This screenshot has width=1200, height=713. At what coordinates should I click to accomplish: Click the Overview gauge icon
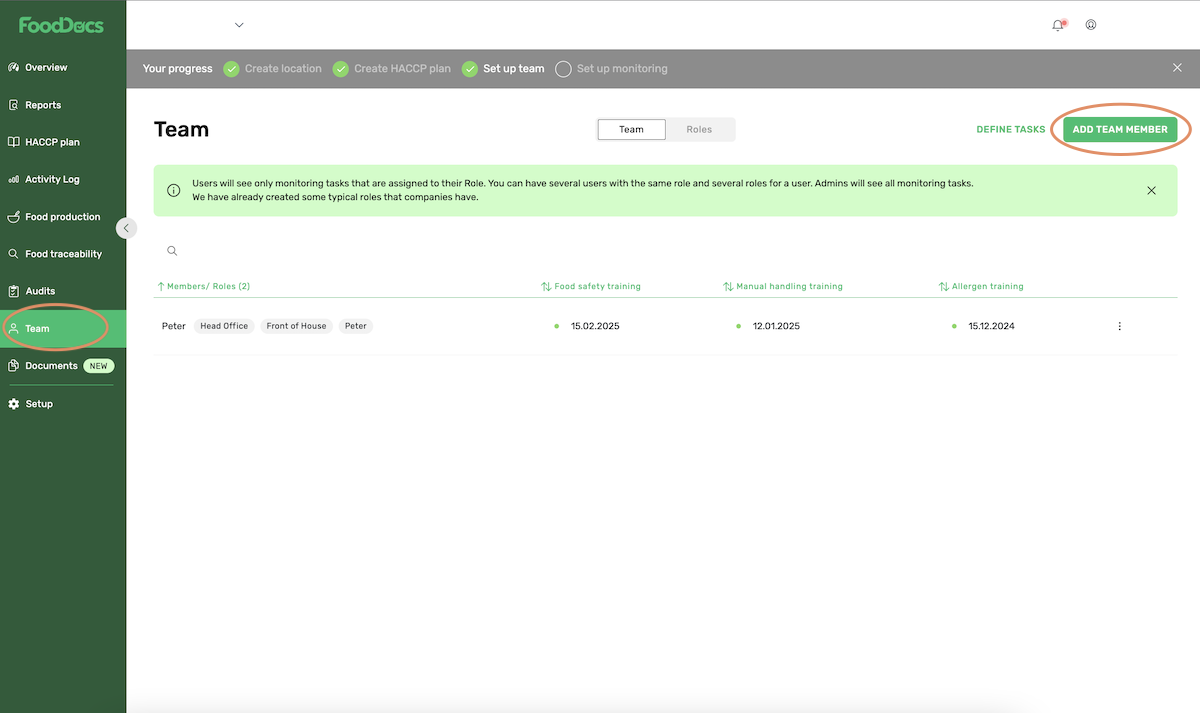tap(13, 68)
